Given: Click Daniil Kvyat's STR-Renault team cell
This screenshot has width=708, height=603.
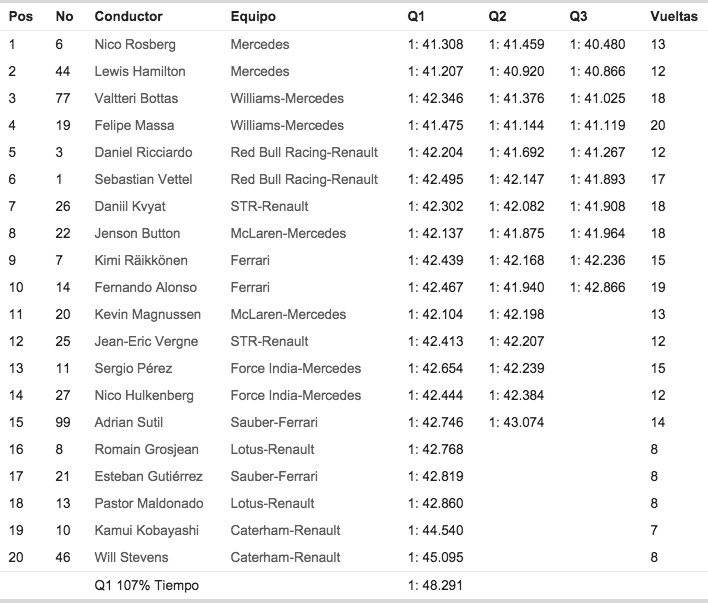Looking at the screenshot, I should click(270, 207).
